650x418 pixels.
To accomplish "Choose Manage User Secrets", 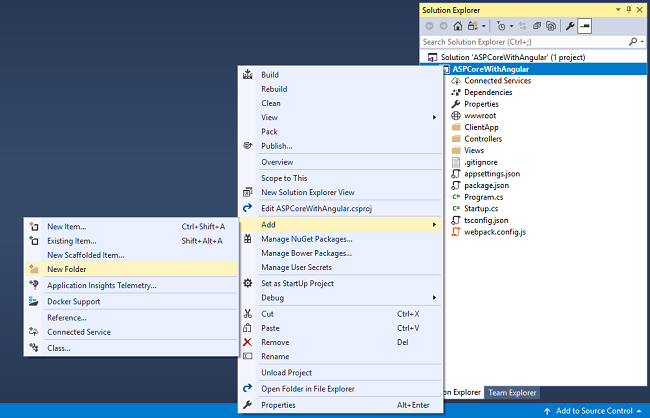I will (340, 267).
